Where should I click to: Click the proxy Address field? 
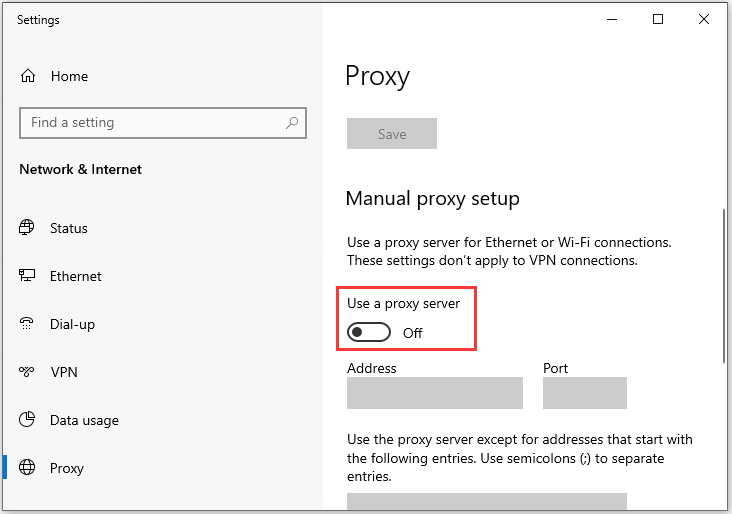point(435,393)
